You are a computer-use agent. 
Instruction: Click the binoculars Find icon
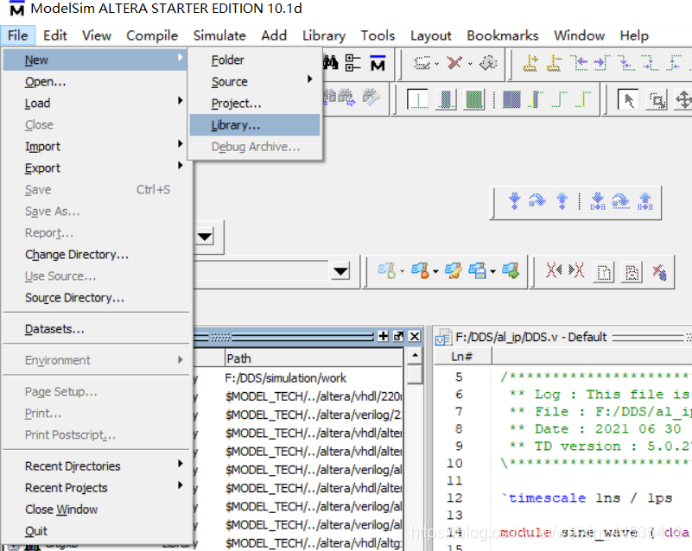pos(330,63)
